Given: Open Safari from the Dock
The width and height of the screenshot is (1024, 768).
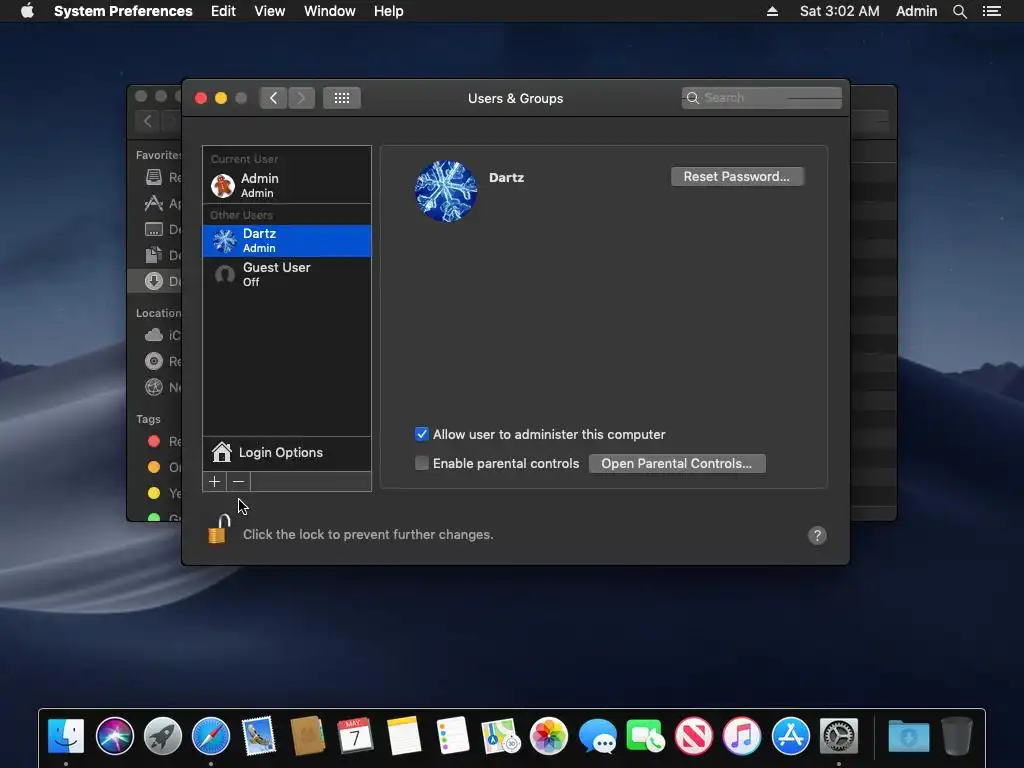Looking at the screenshot, I should (x=210, y=735).
